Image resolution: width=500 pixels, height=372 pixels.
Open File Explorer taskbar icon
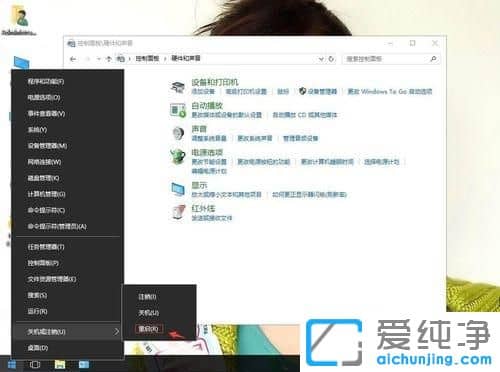coord(59,364)
